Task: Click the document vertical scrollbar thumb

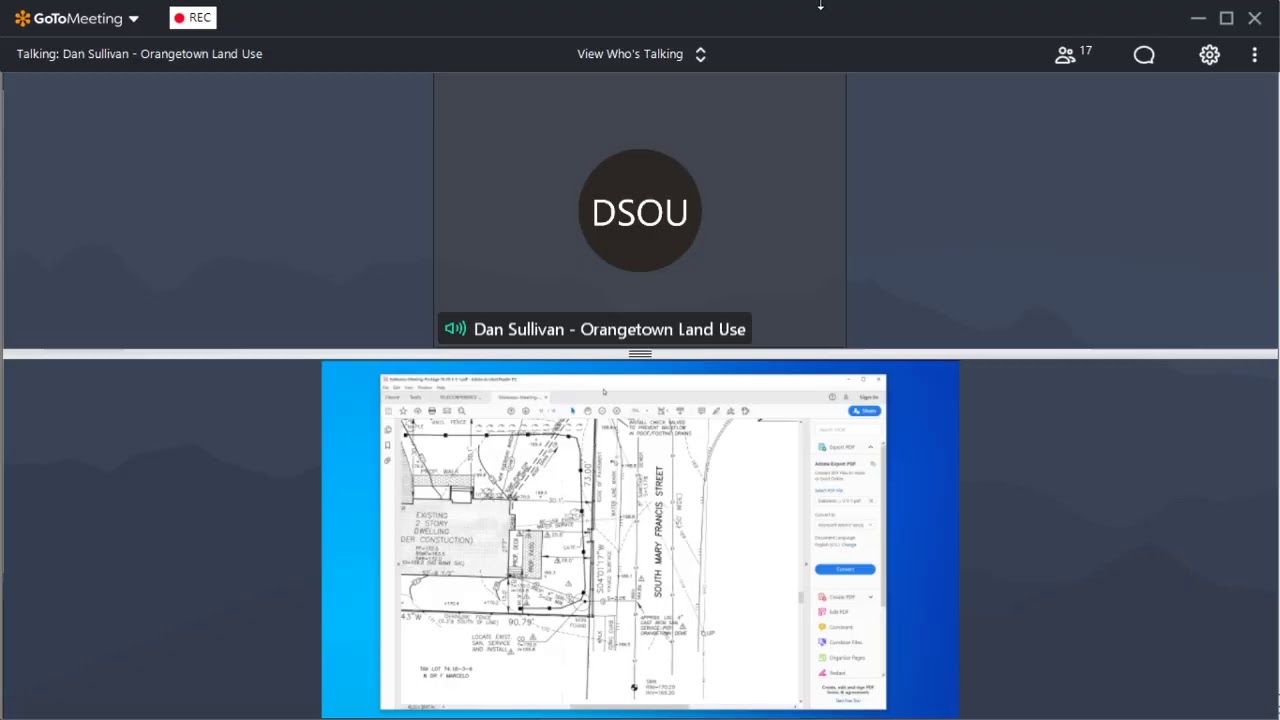Action: 800,597
